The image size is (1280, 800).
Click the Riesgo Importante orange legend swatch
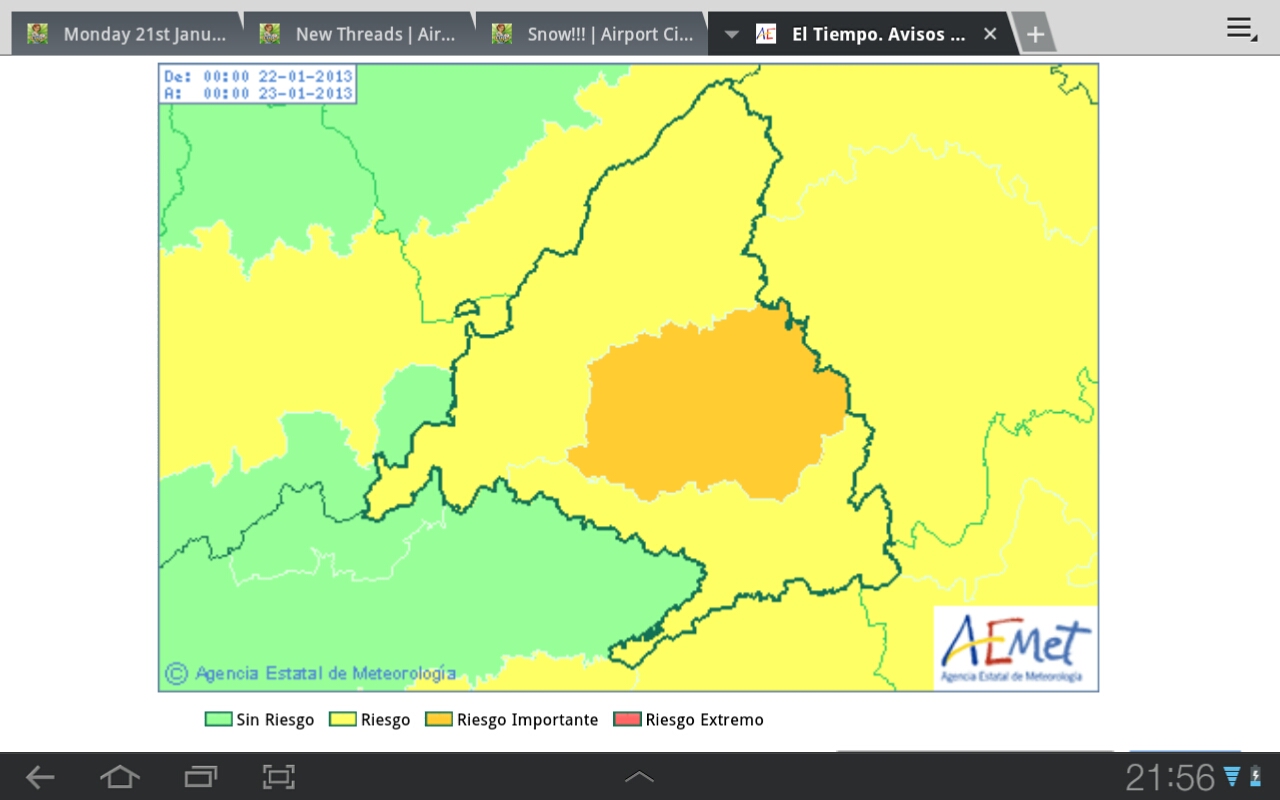pos(438,720)
